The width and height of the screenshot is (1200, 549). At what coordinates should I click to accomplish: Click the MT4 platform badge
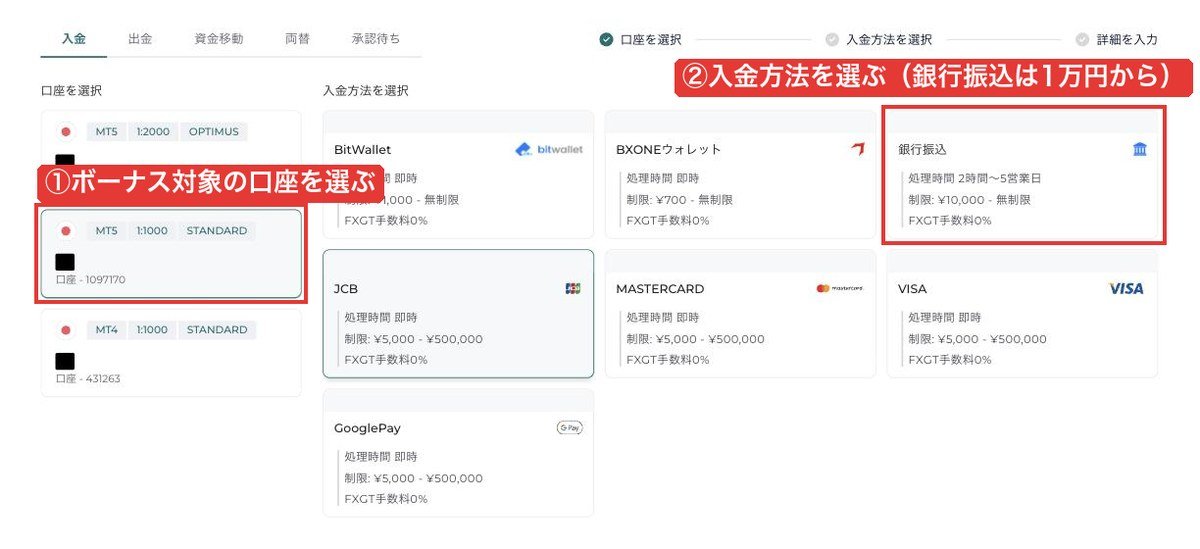coord(106,330)
